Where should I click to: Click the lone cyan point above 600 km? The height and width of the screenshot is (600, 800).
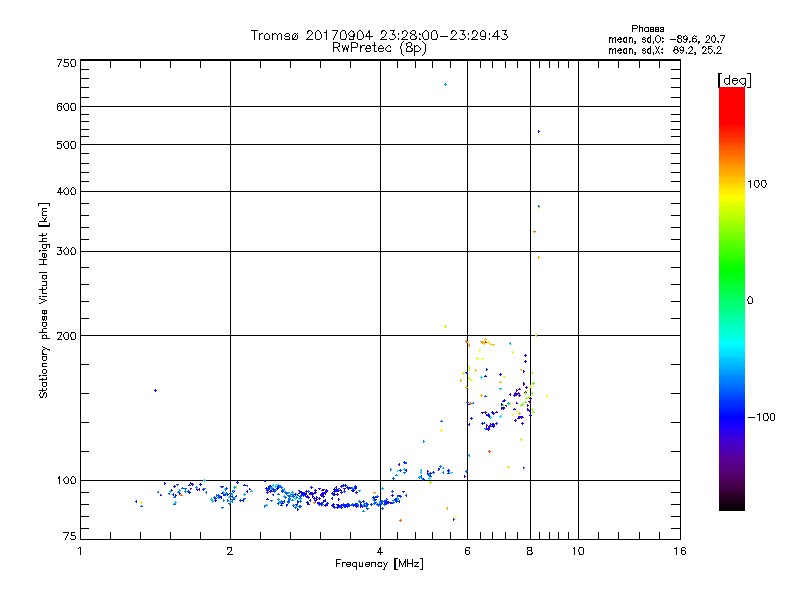click(445, 85)
